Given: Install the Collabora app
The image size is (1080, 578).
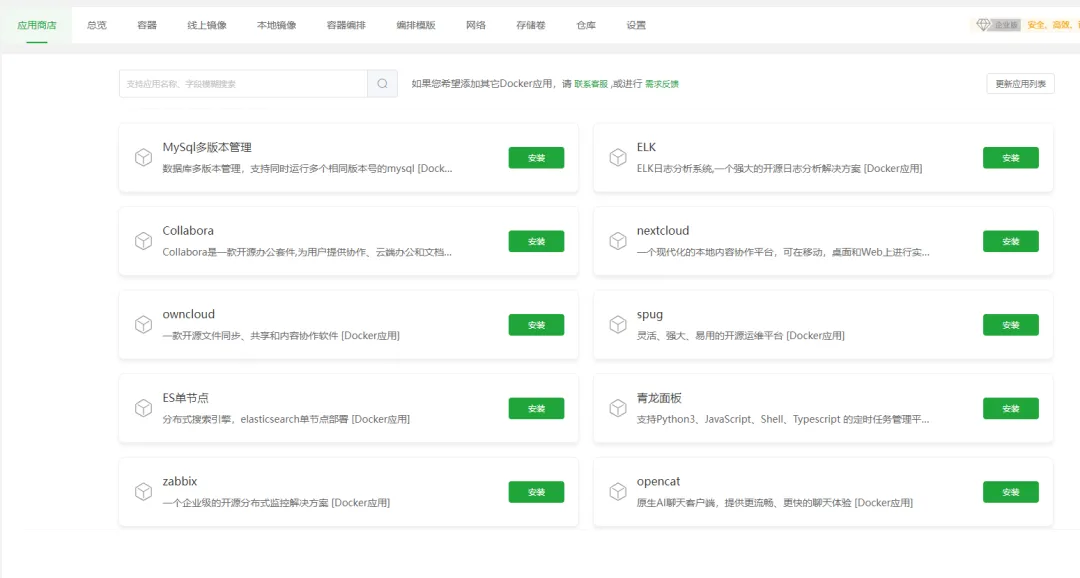Looking at the screenshot, I should click(537, 241).
